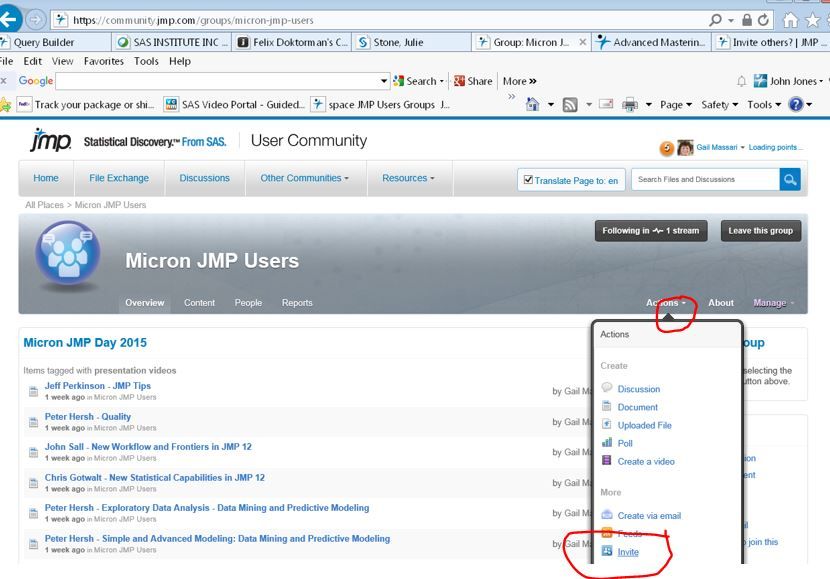The width and height of the screenshot is (830, 579).
Task: Open Peter Hersh - Quality document
Action: [87, 417]
